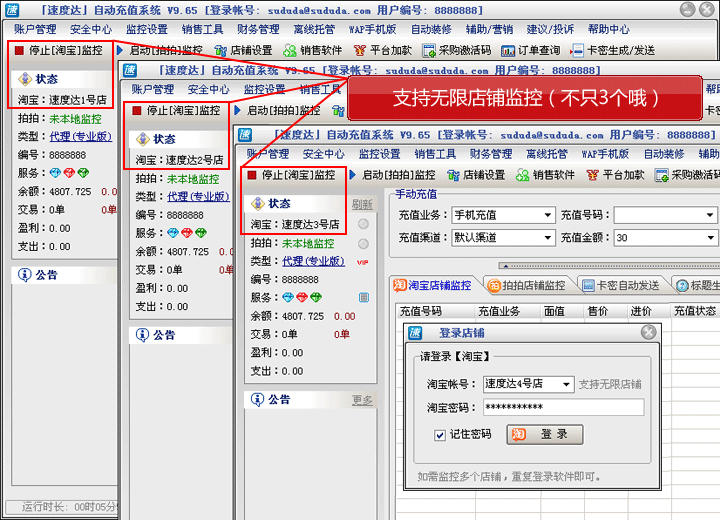720x520 pixels.
Task: Click 平台加款 in the front window toolbar
Action: click(x=616, y=175)
